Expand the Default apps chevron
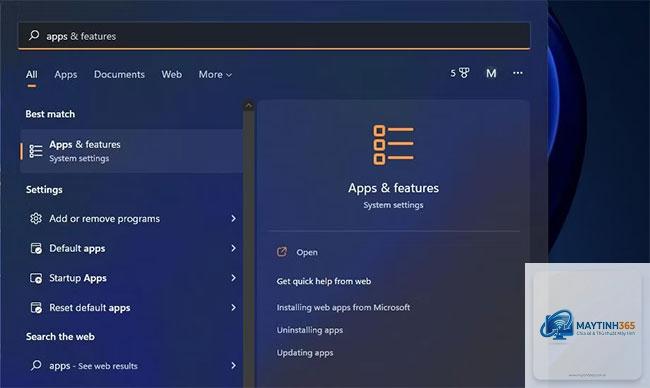The image size is (650, 388). tap(233, 248)
